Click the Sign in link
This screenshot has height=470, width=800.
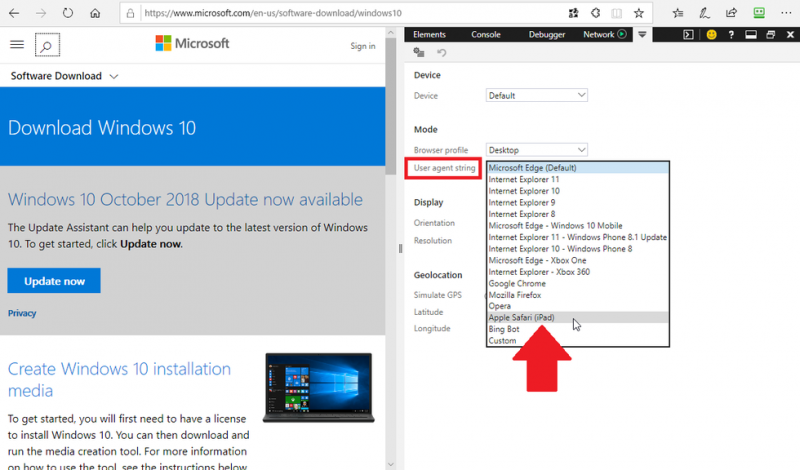click(x=363, y=46)
